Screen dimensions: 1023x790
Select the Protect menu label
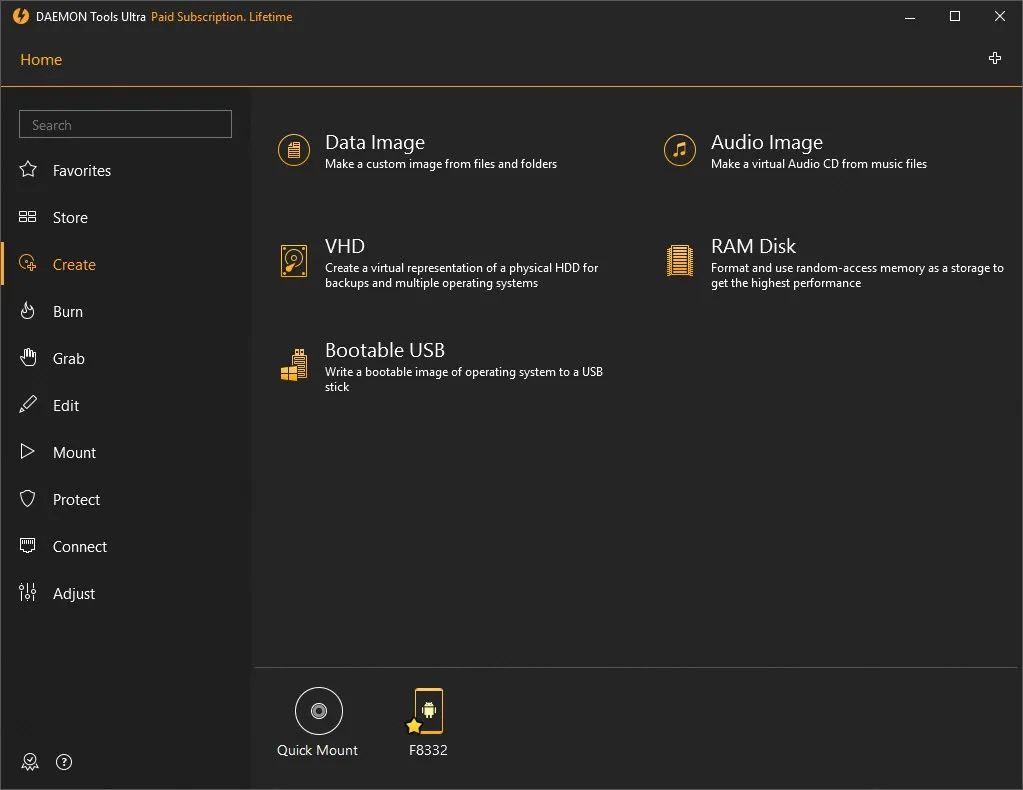click(76, 500)
